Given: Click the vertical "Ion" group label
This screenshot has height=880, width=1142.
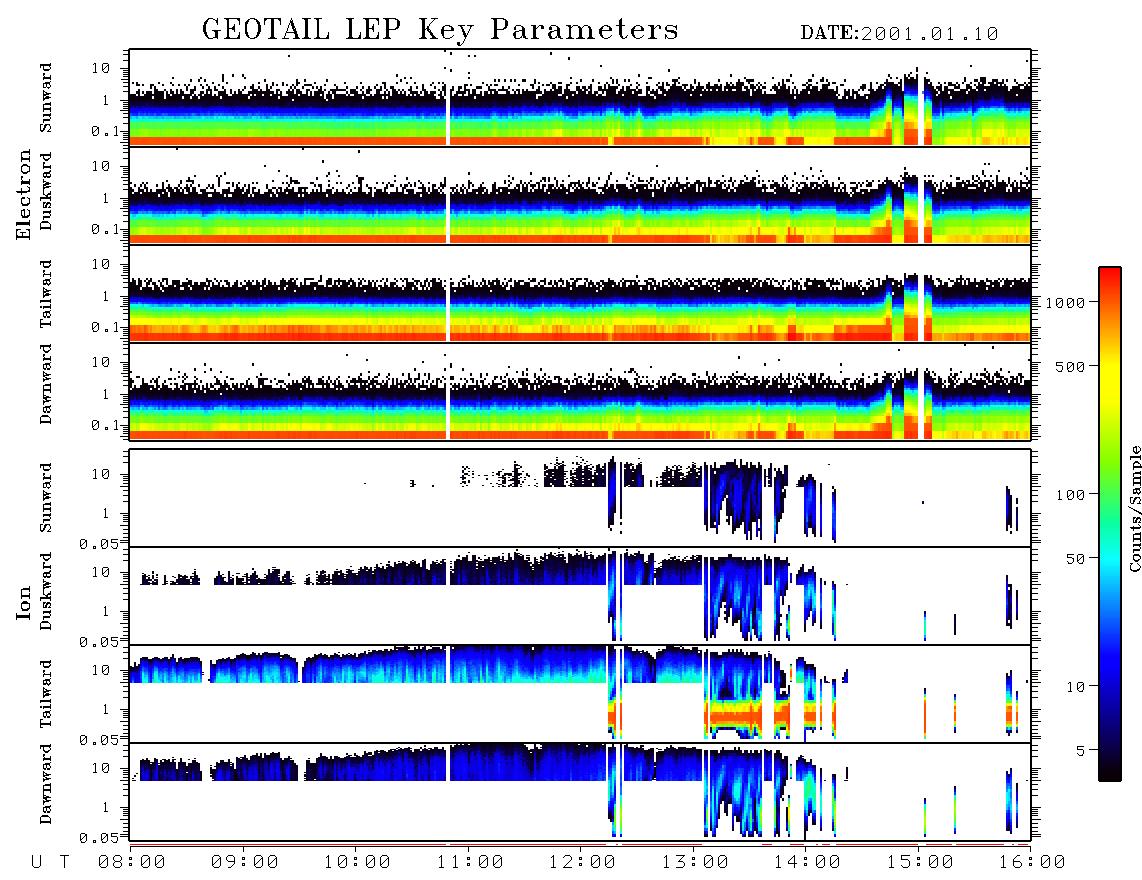Looking at the screenshot, I should pyautogui.click(x=23, y=602).
